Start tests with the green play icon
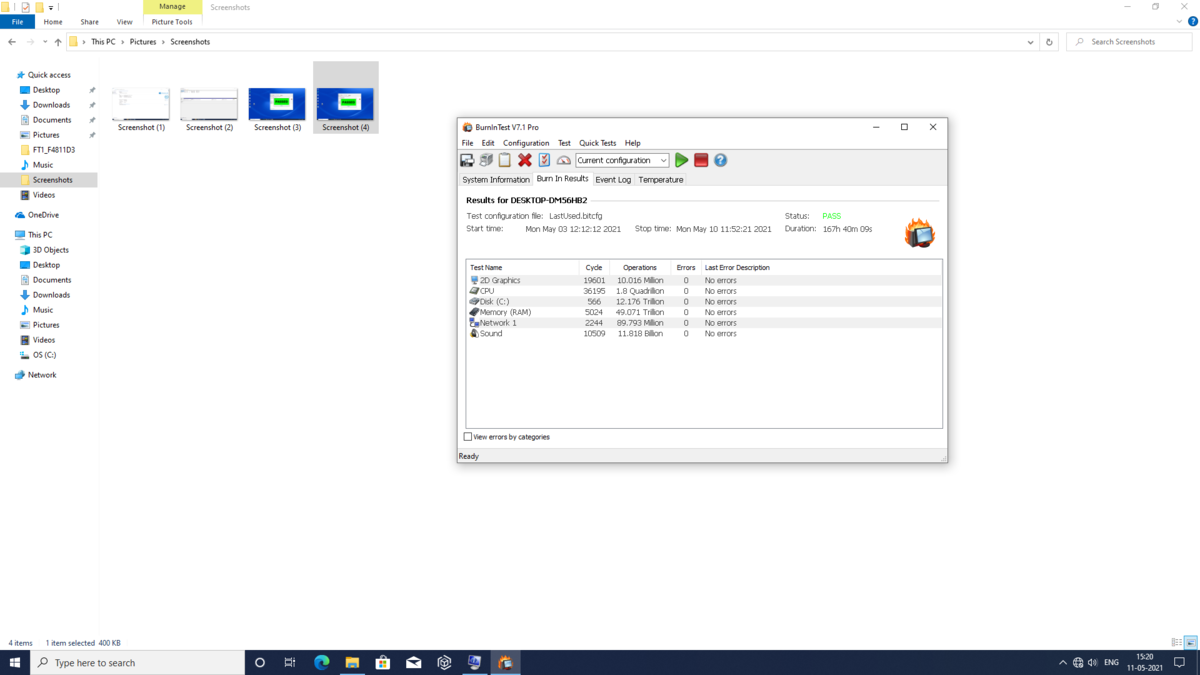Image resolution: width=1200 pixels, height=675 pixels. 681,160
